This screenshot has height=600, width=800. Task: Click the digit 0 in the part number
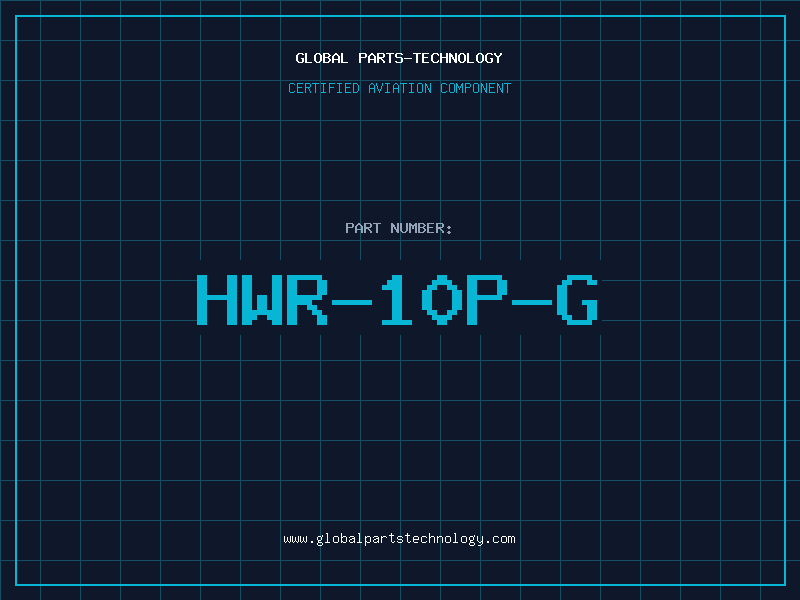click(x=442, y=300)
